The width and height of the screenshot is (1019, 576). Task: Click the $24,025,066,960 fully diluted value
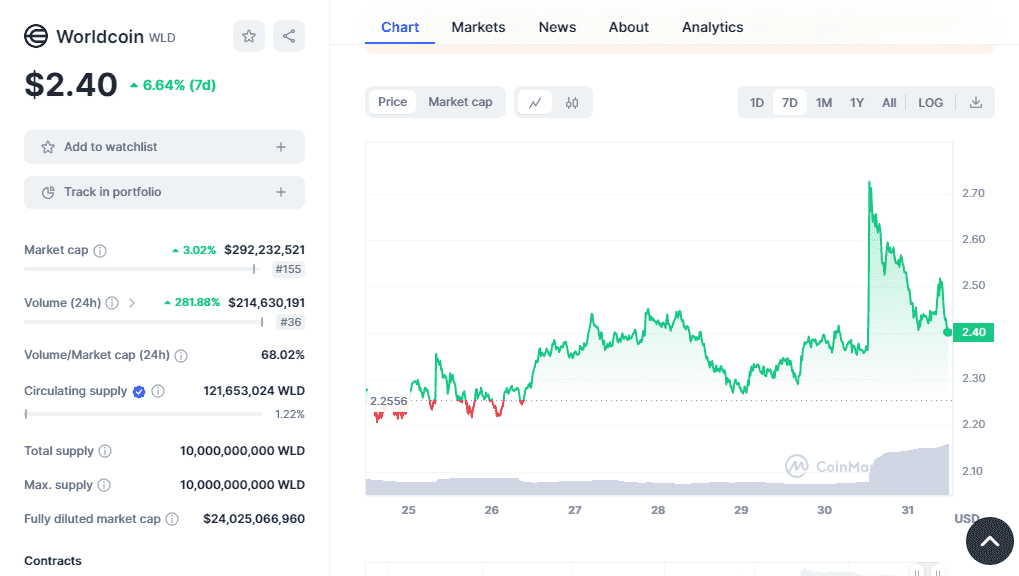pyautogui.click(x=254, y=519)
